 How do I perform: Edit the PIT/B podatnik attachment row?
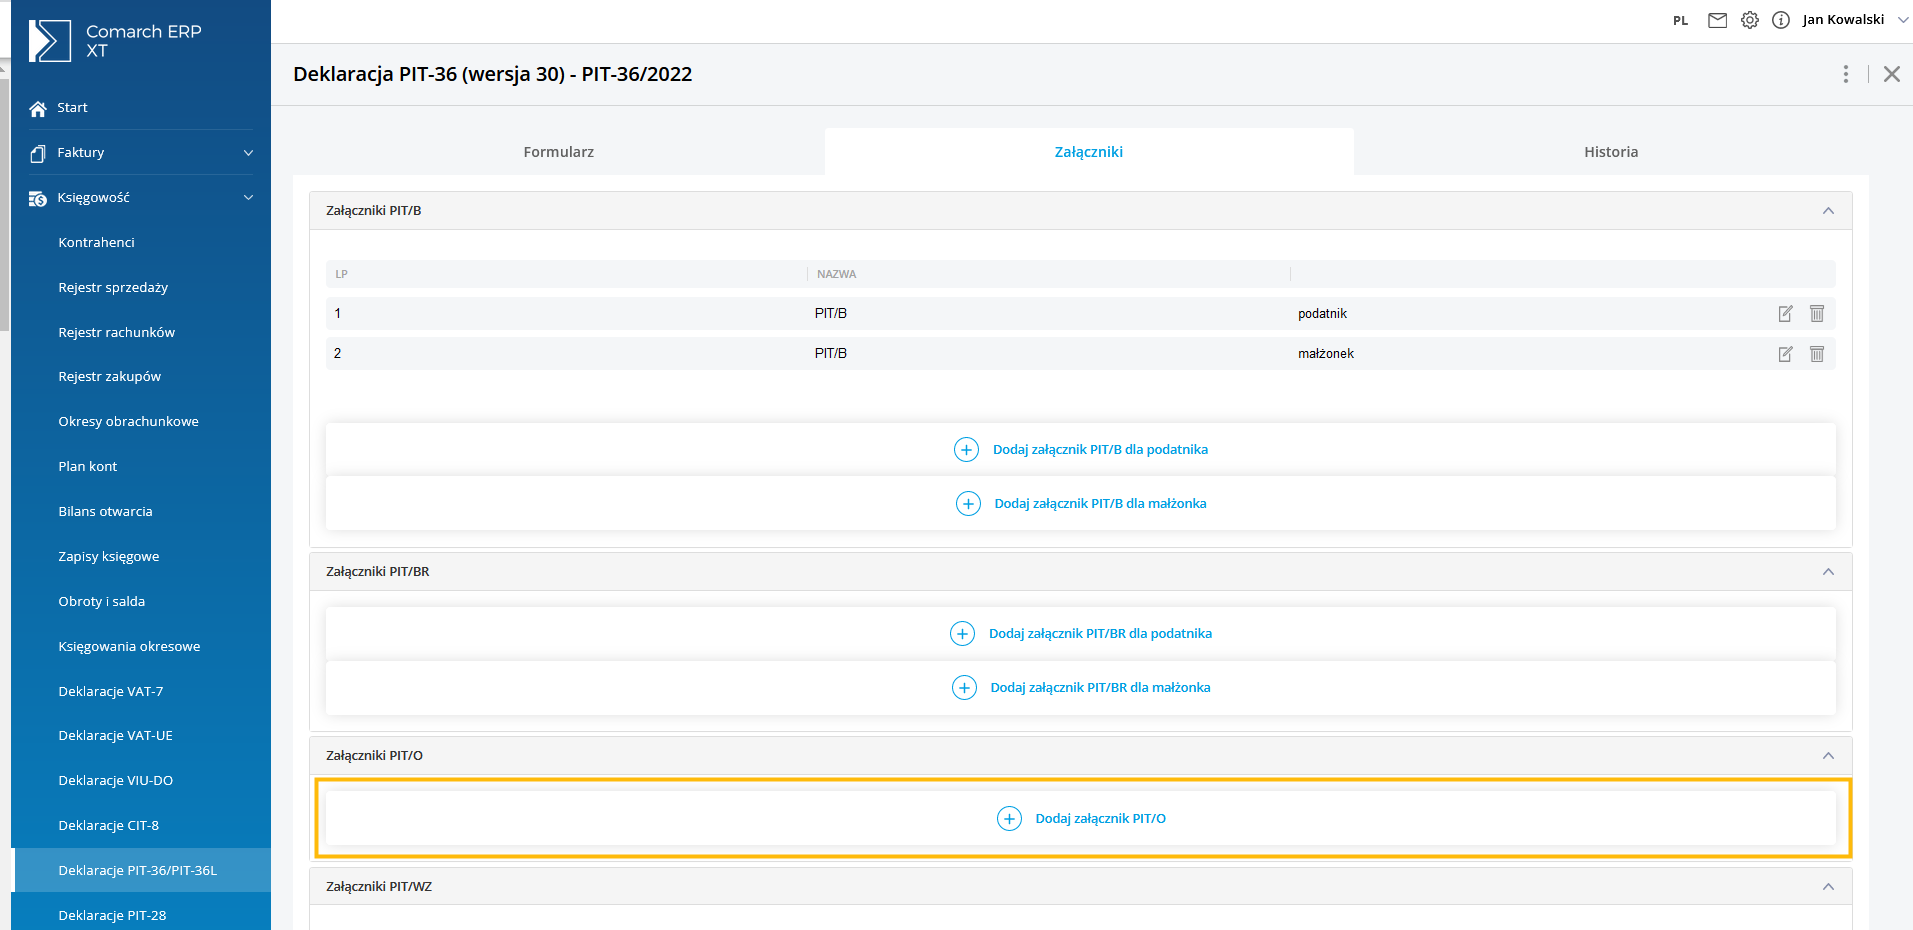tap(1785, 314)
